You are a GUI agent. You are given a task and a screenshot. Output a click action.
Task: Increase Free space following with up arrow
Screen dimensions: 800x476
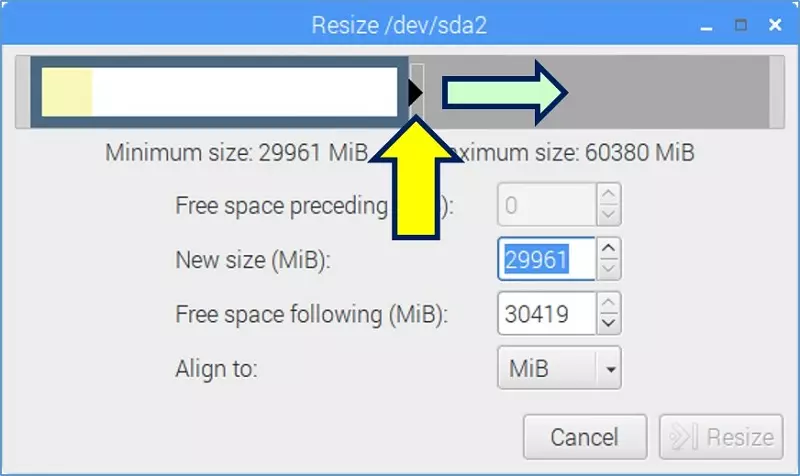[608, 303]
